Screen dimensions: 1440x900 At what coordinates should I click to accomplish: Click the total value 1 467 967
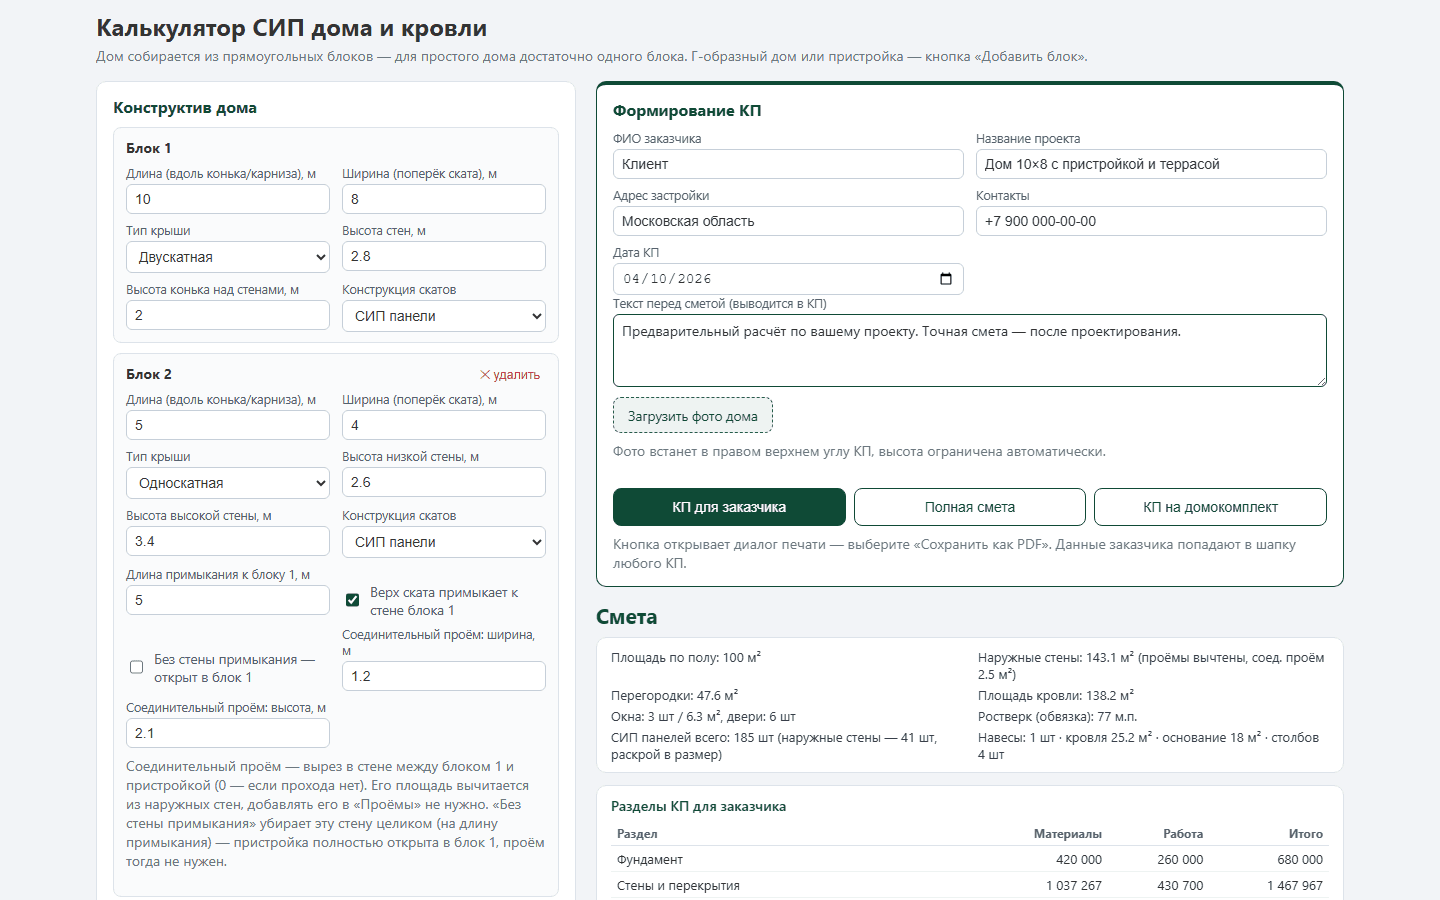tap(1295, 886)
